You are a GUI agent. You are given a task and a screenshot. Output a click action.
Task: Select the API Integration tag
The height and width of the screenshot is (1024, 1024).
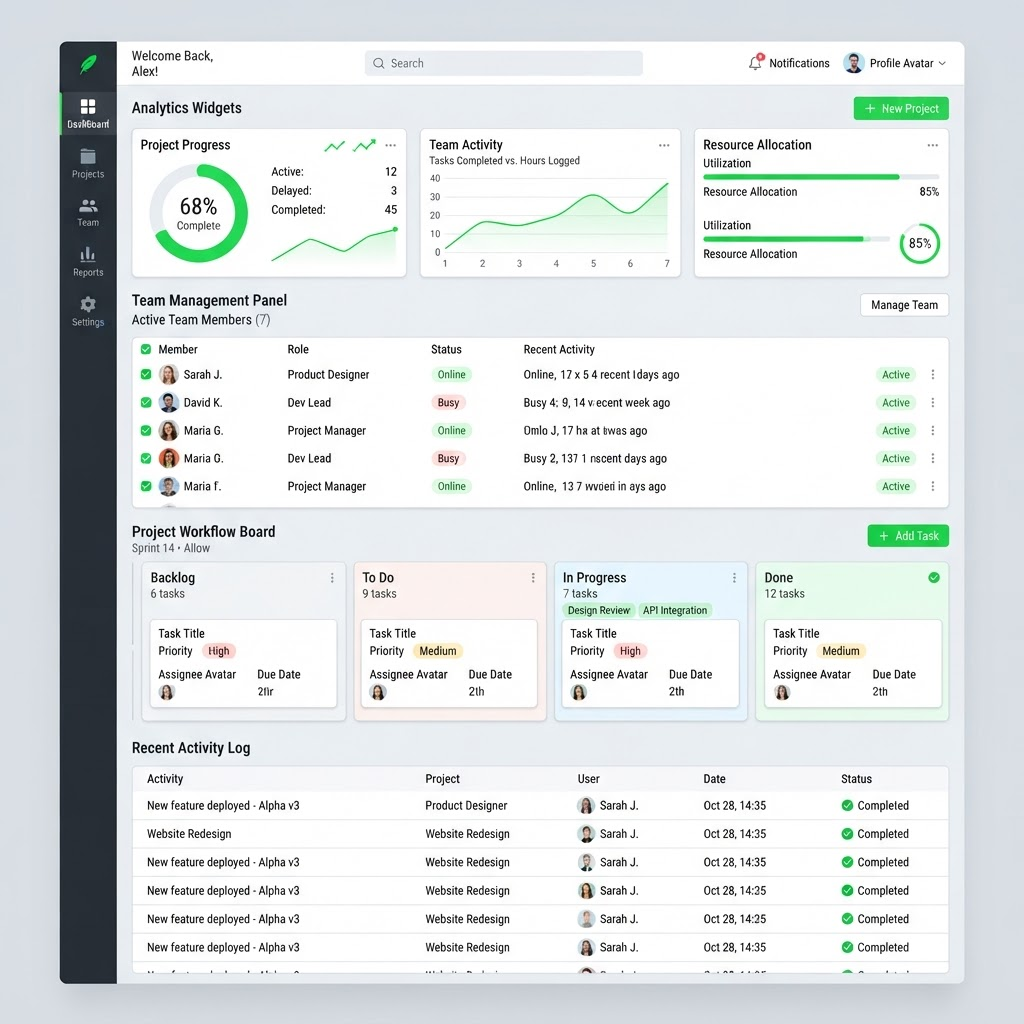point(675,610)
